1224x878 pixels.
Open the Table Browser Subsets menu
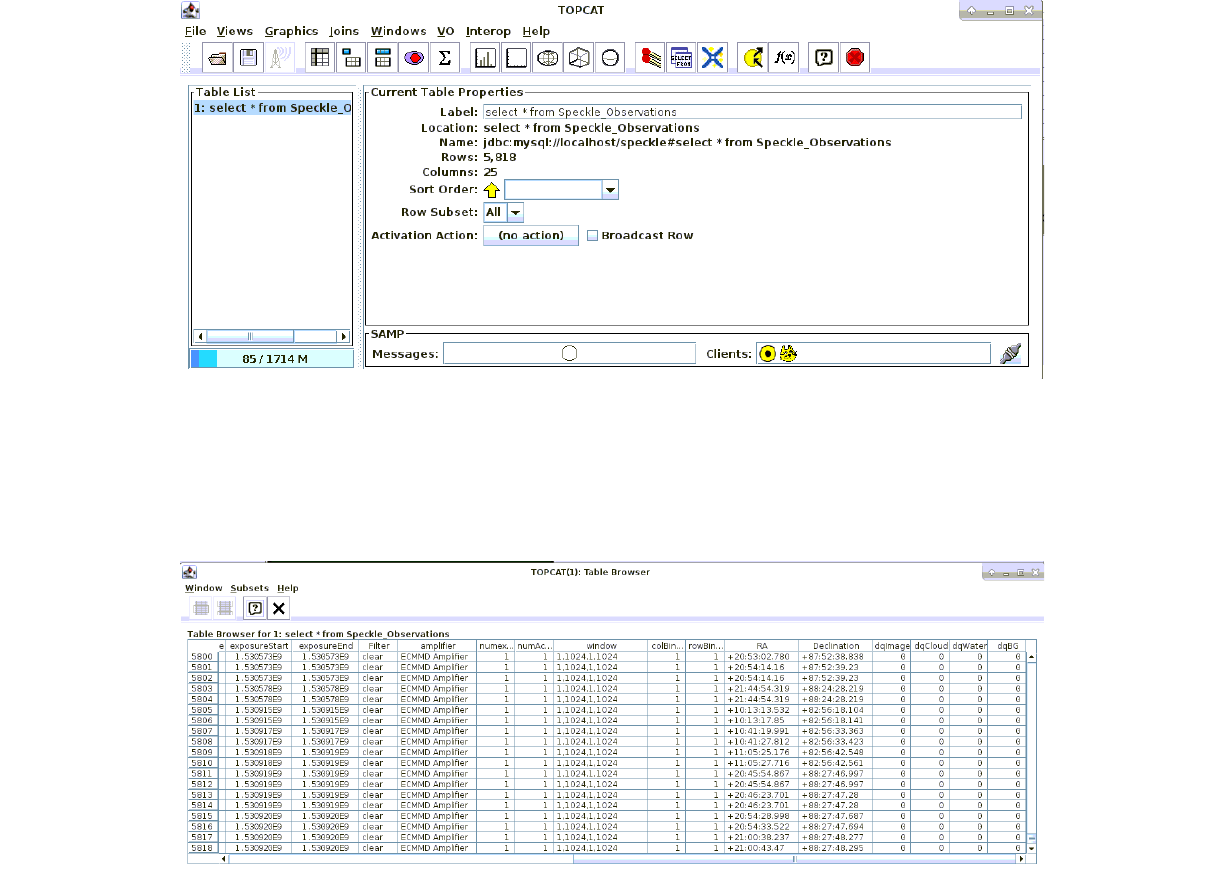click(x=250, y=588)
